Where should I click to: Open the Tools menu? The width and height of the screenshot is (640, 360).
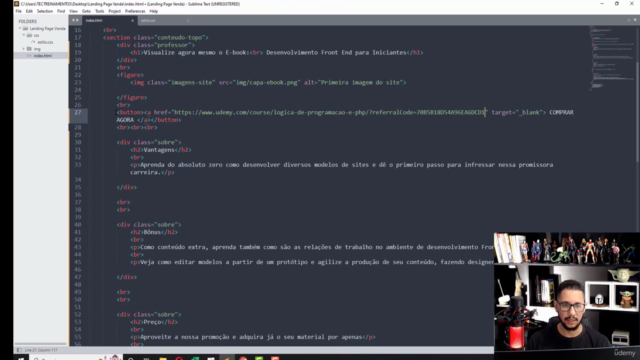pos(100,11)
